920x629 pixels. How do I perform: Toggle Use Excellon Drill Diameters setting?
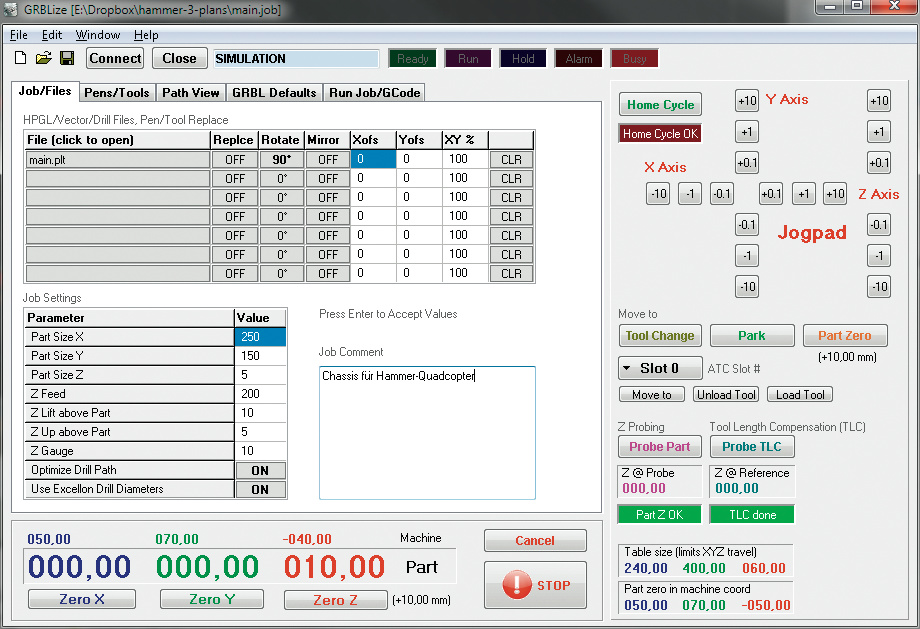pos(260,489)
